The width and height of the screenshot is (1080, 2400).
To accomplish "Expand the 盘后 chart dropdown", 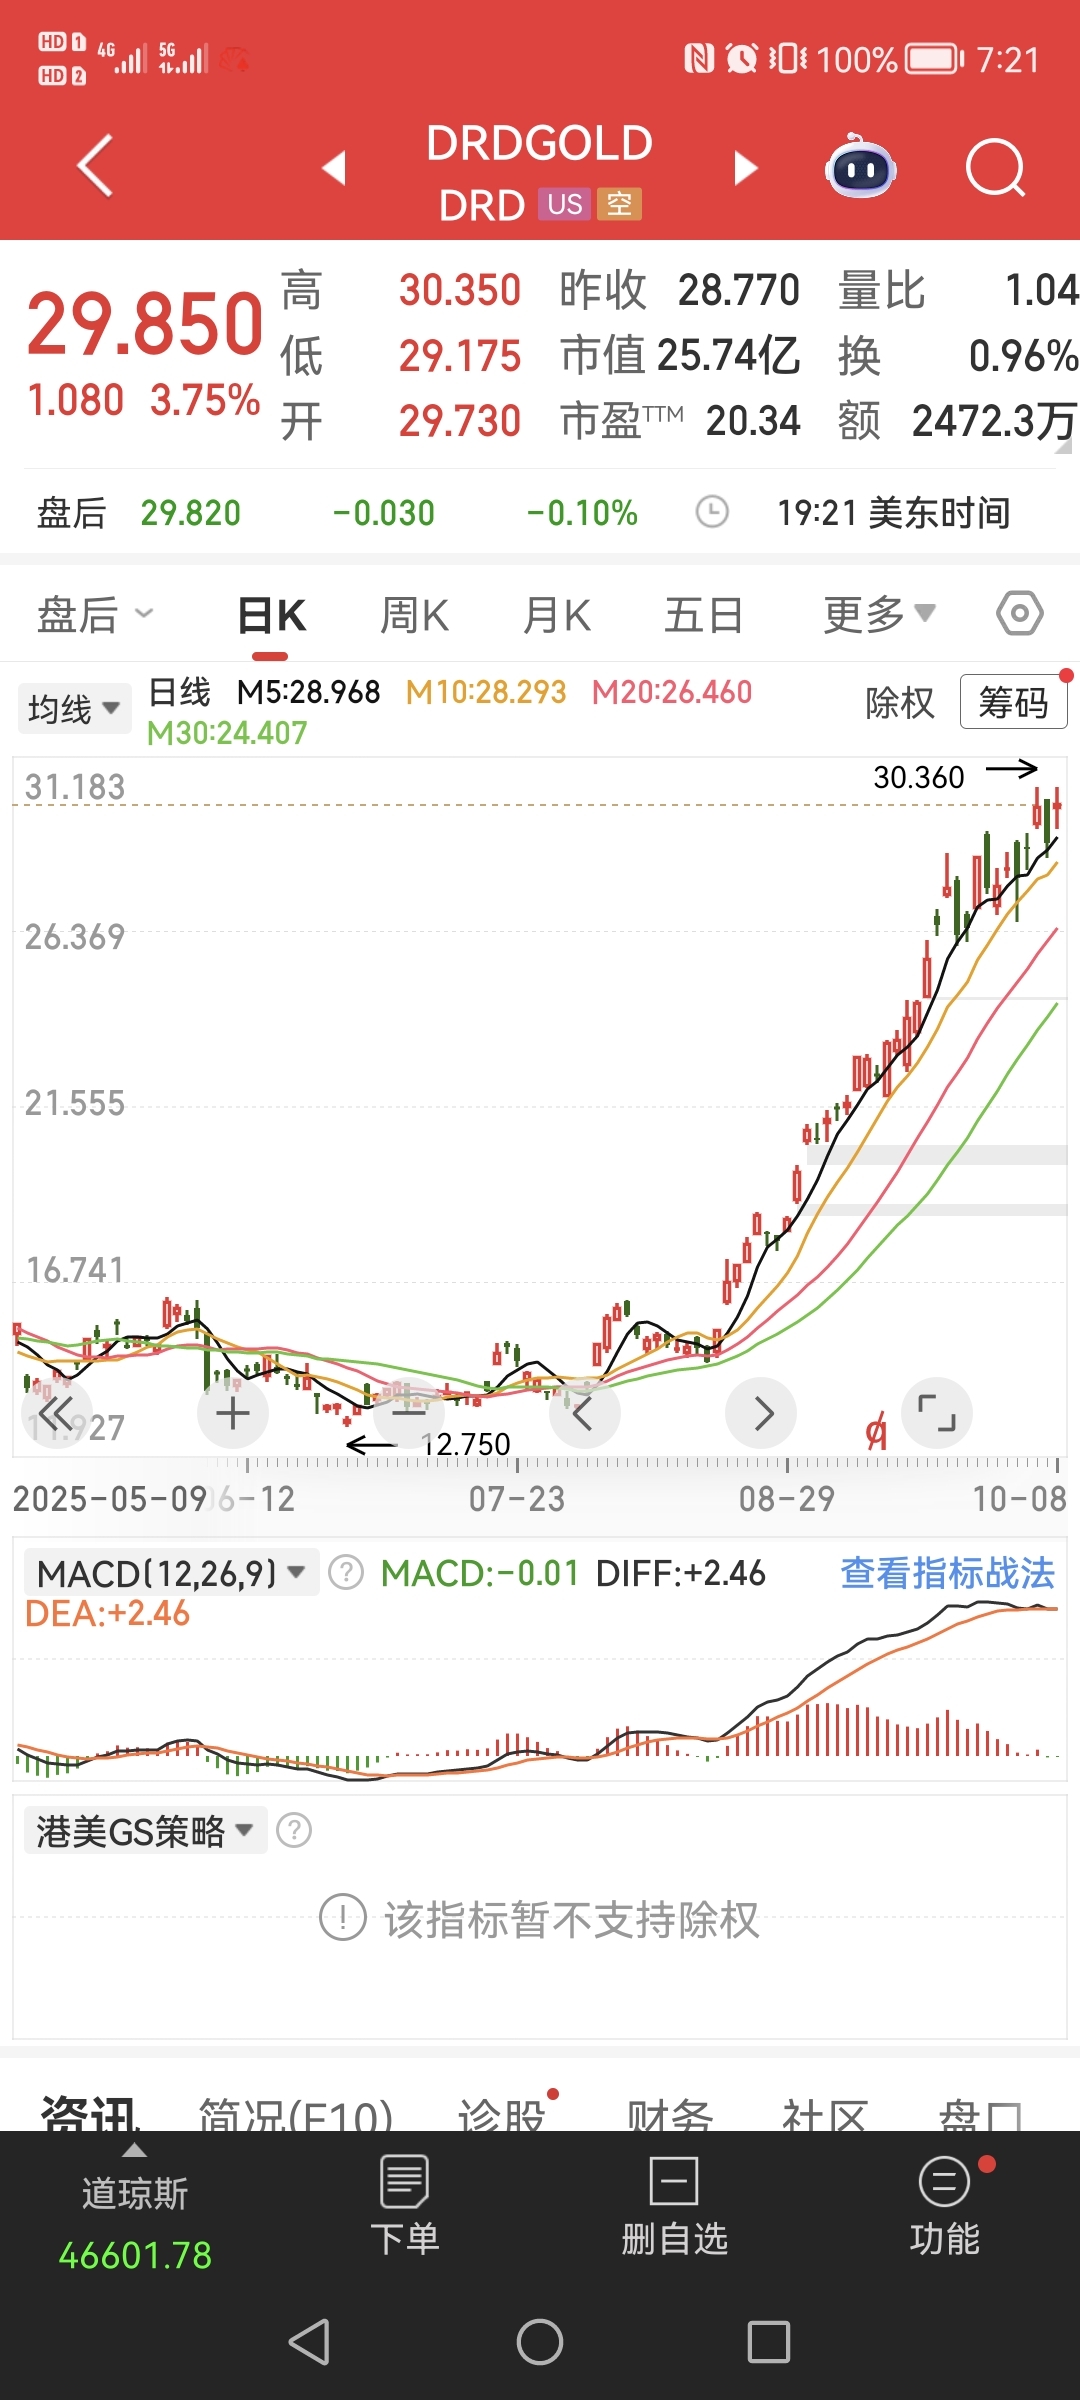I will pos(95,614).
